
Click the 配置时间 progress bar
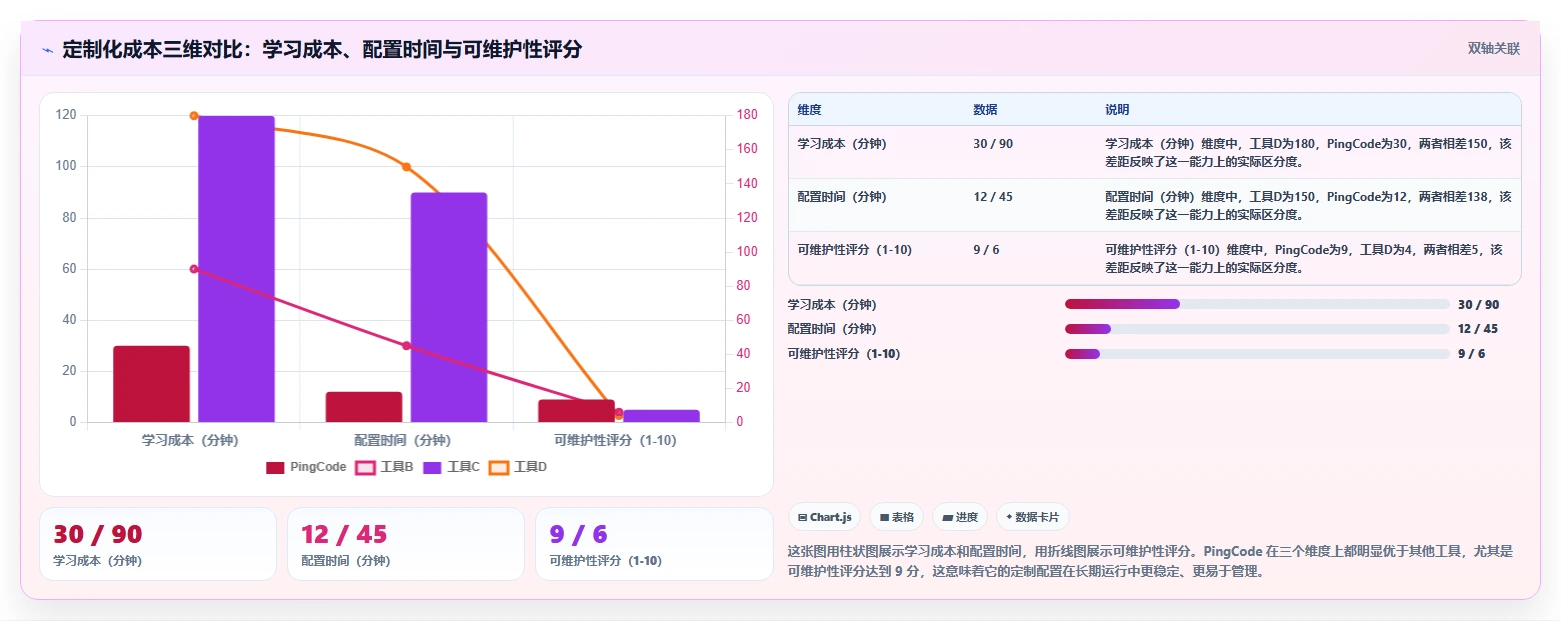1257,329
